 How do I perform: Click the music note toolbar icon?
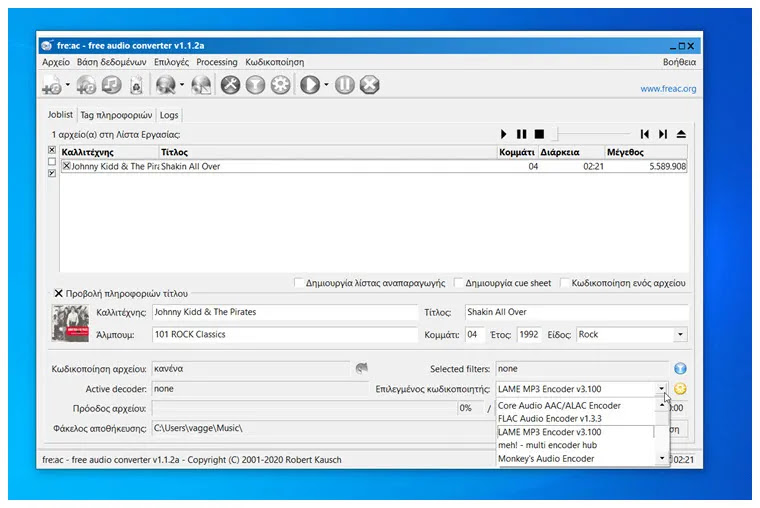coord(111,85)
